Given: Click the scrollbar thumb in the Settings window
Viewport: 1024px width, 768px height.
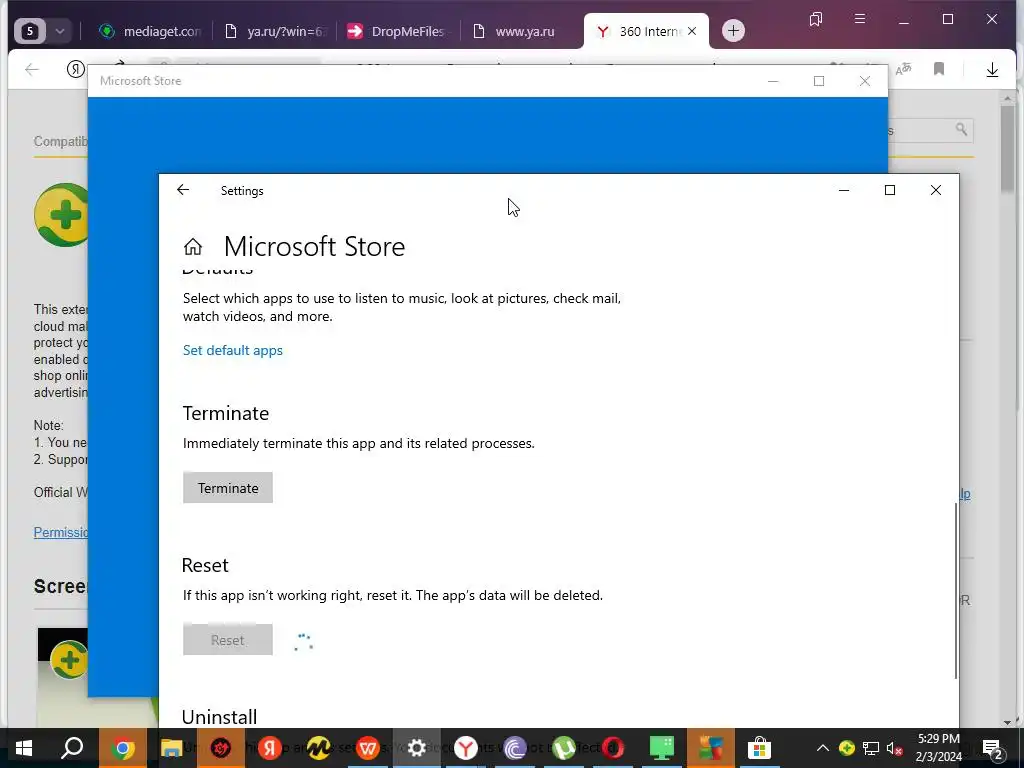Looking at the screenshot, I should point(955,591).
